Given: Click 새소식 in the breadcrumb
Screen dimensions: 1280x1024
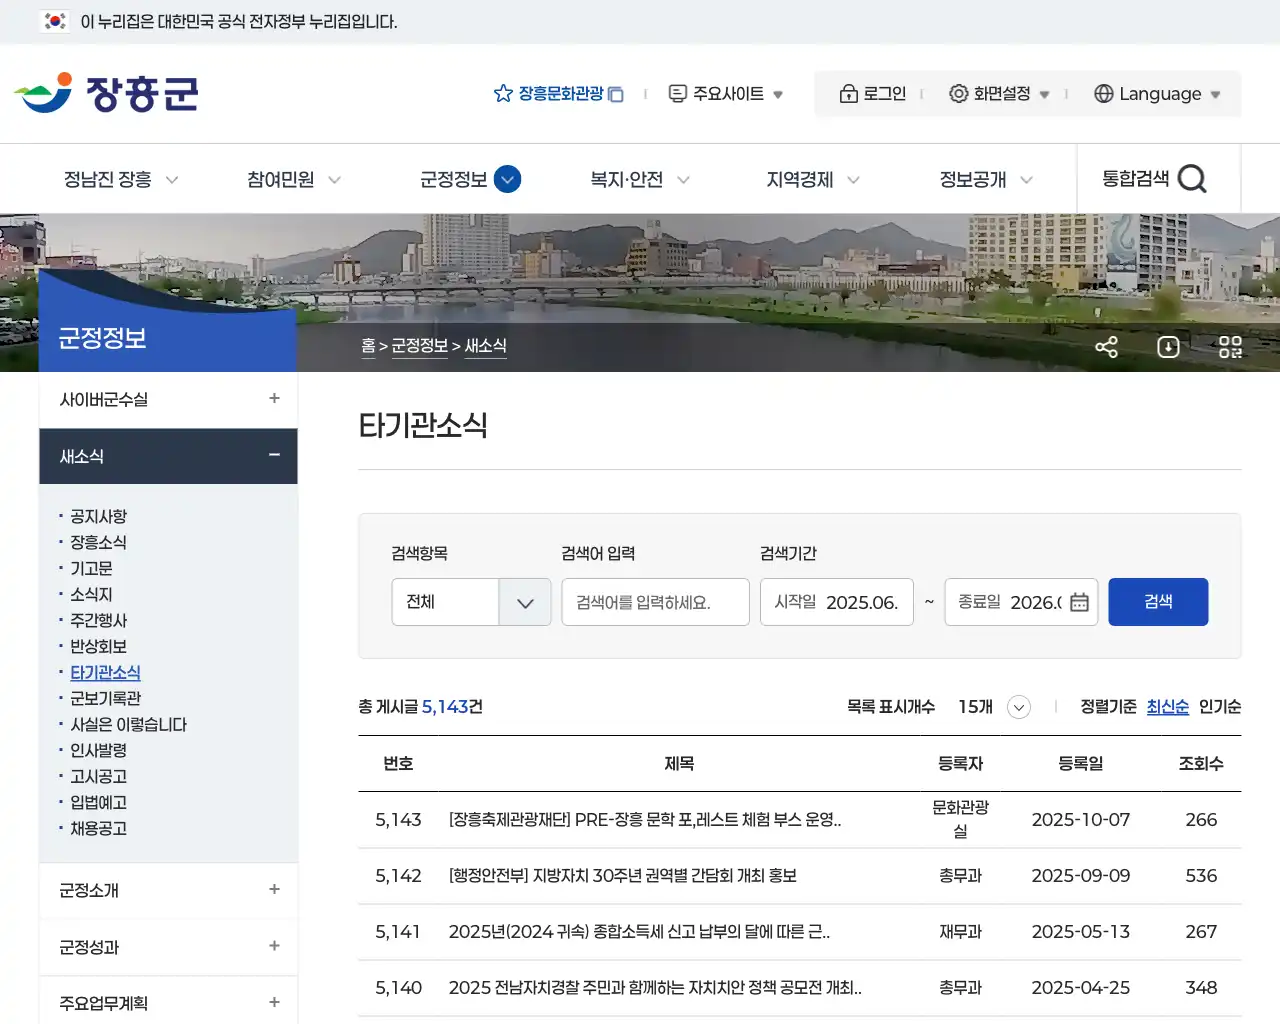Looking at the screenshot, I should coord(485,346).
